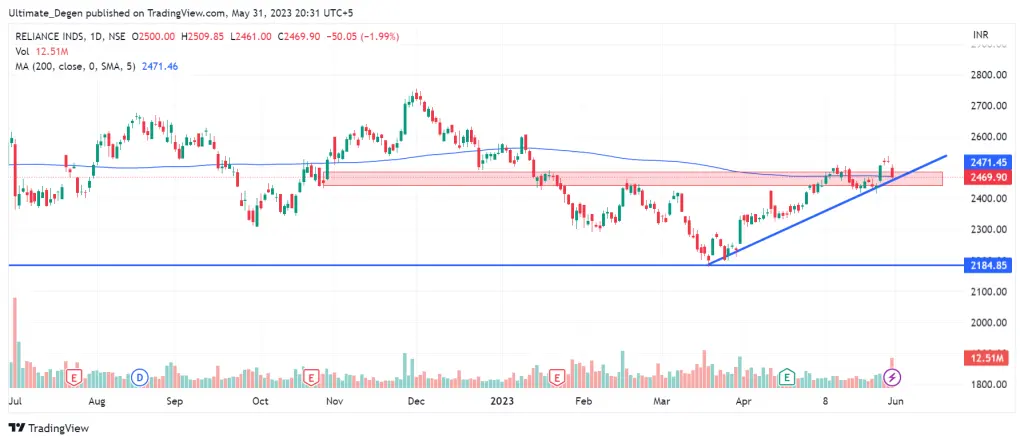
Task: Click the earnings E marker just before Nov
Action: point(312,377)
